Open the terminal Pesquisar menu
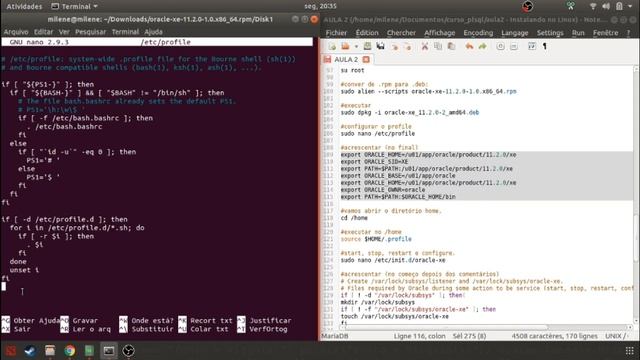 click(x=90, y=31)
